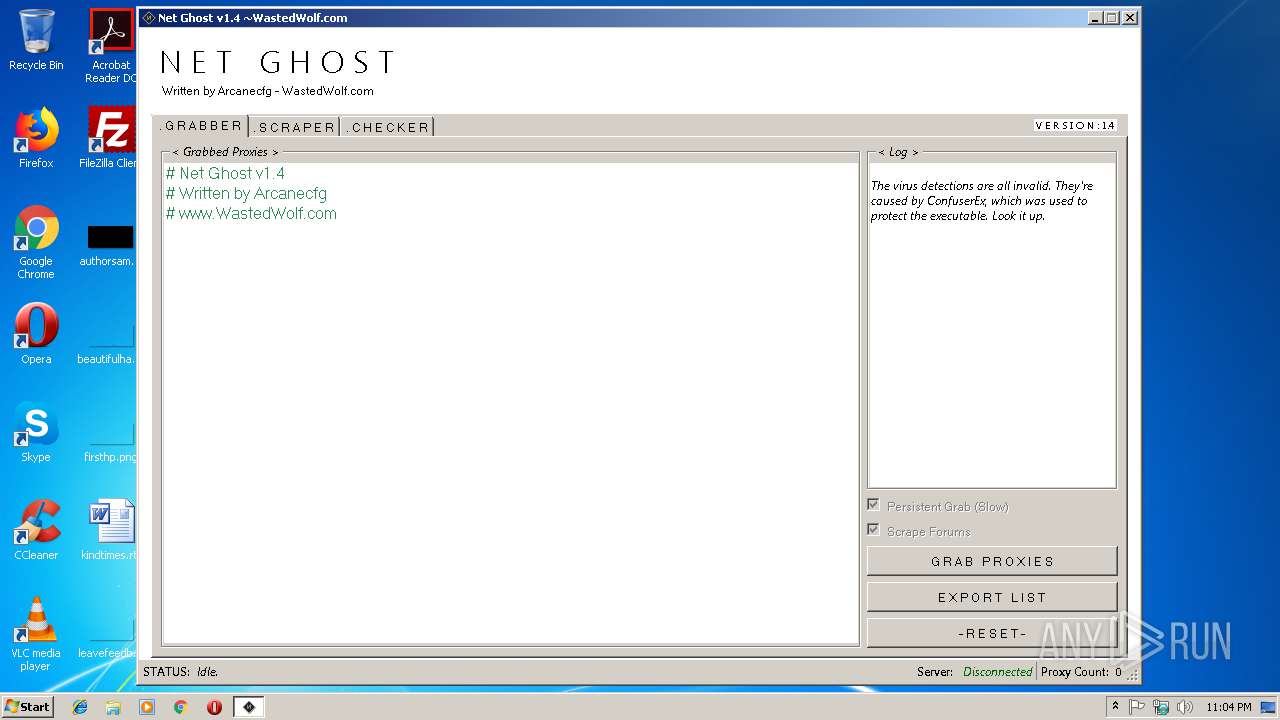The height and width of the screenshot is (720, 1280).
Task: Minimize the Net Ghost window
Action: [x=1095, y=18]
